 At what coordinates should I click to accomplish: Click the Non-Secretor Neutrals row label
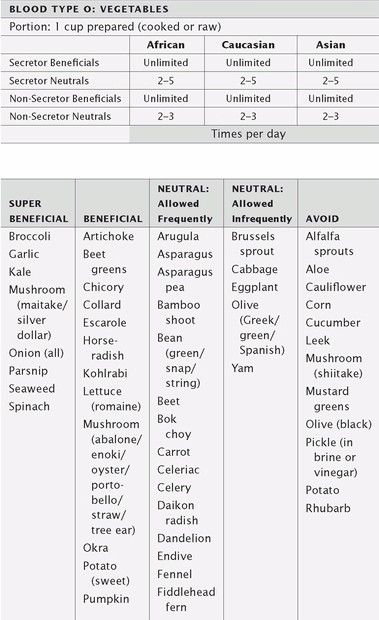coord(60,116)
